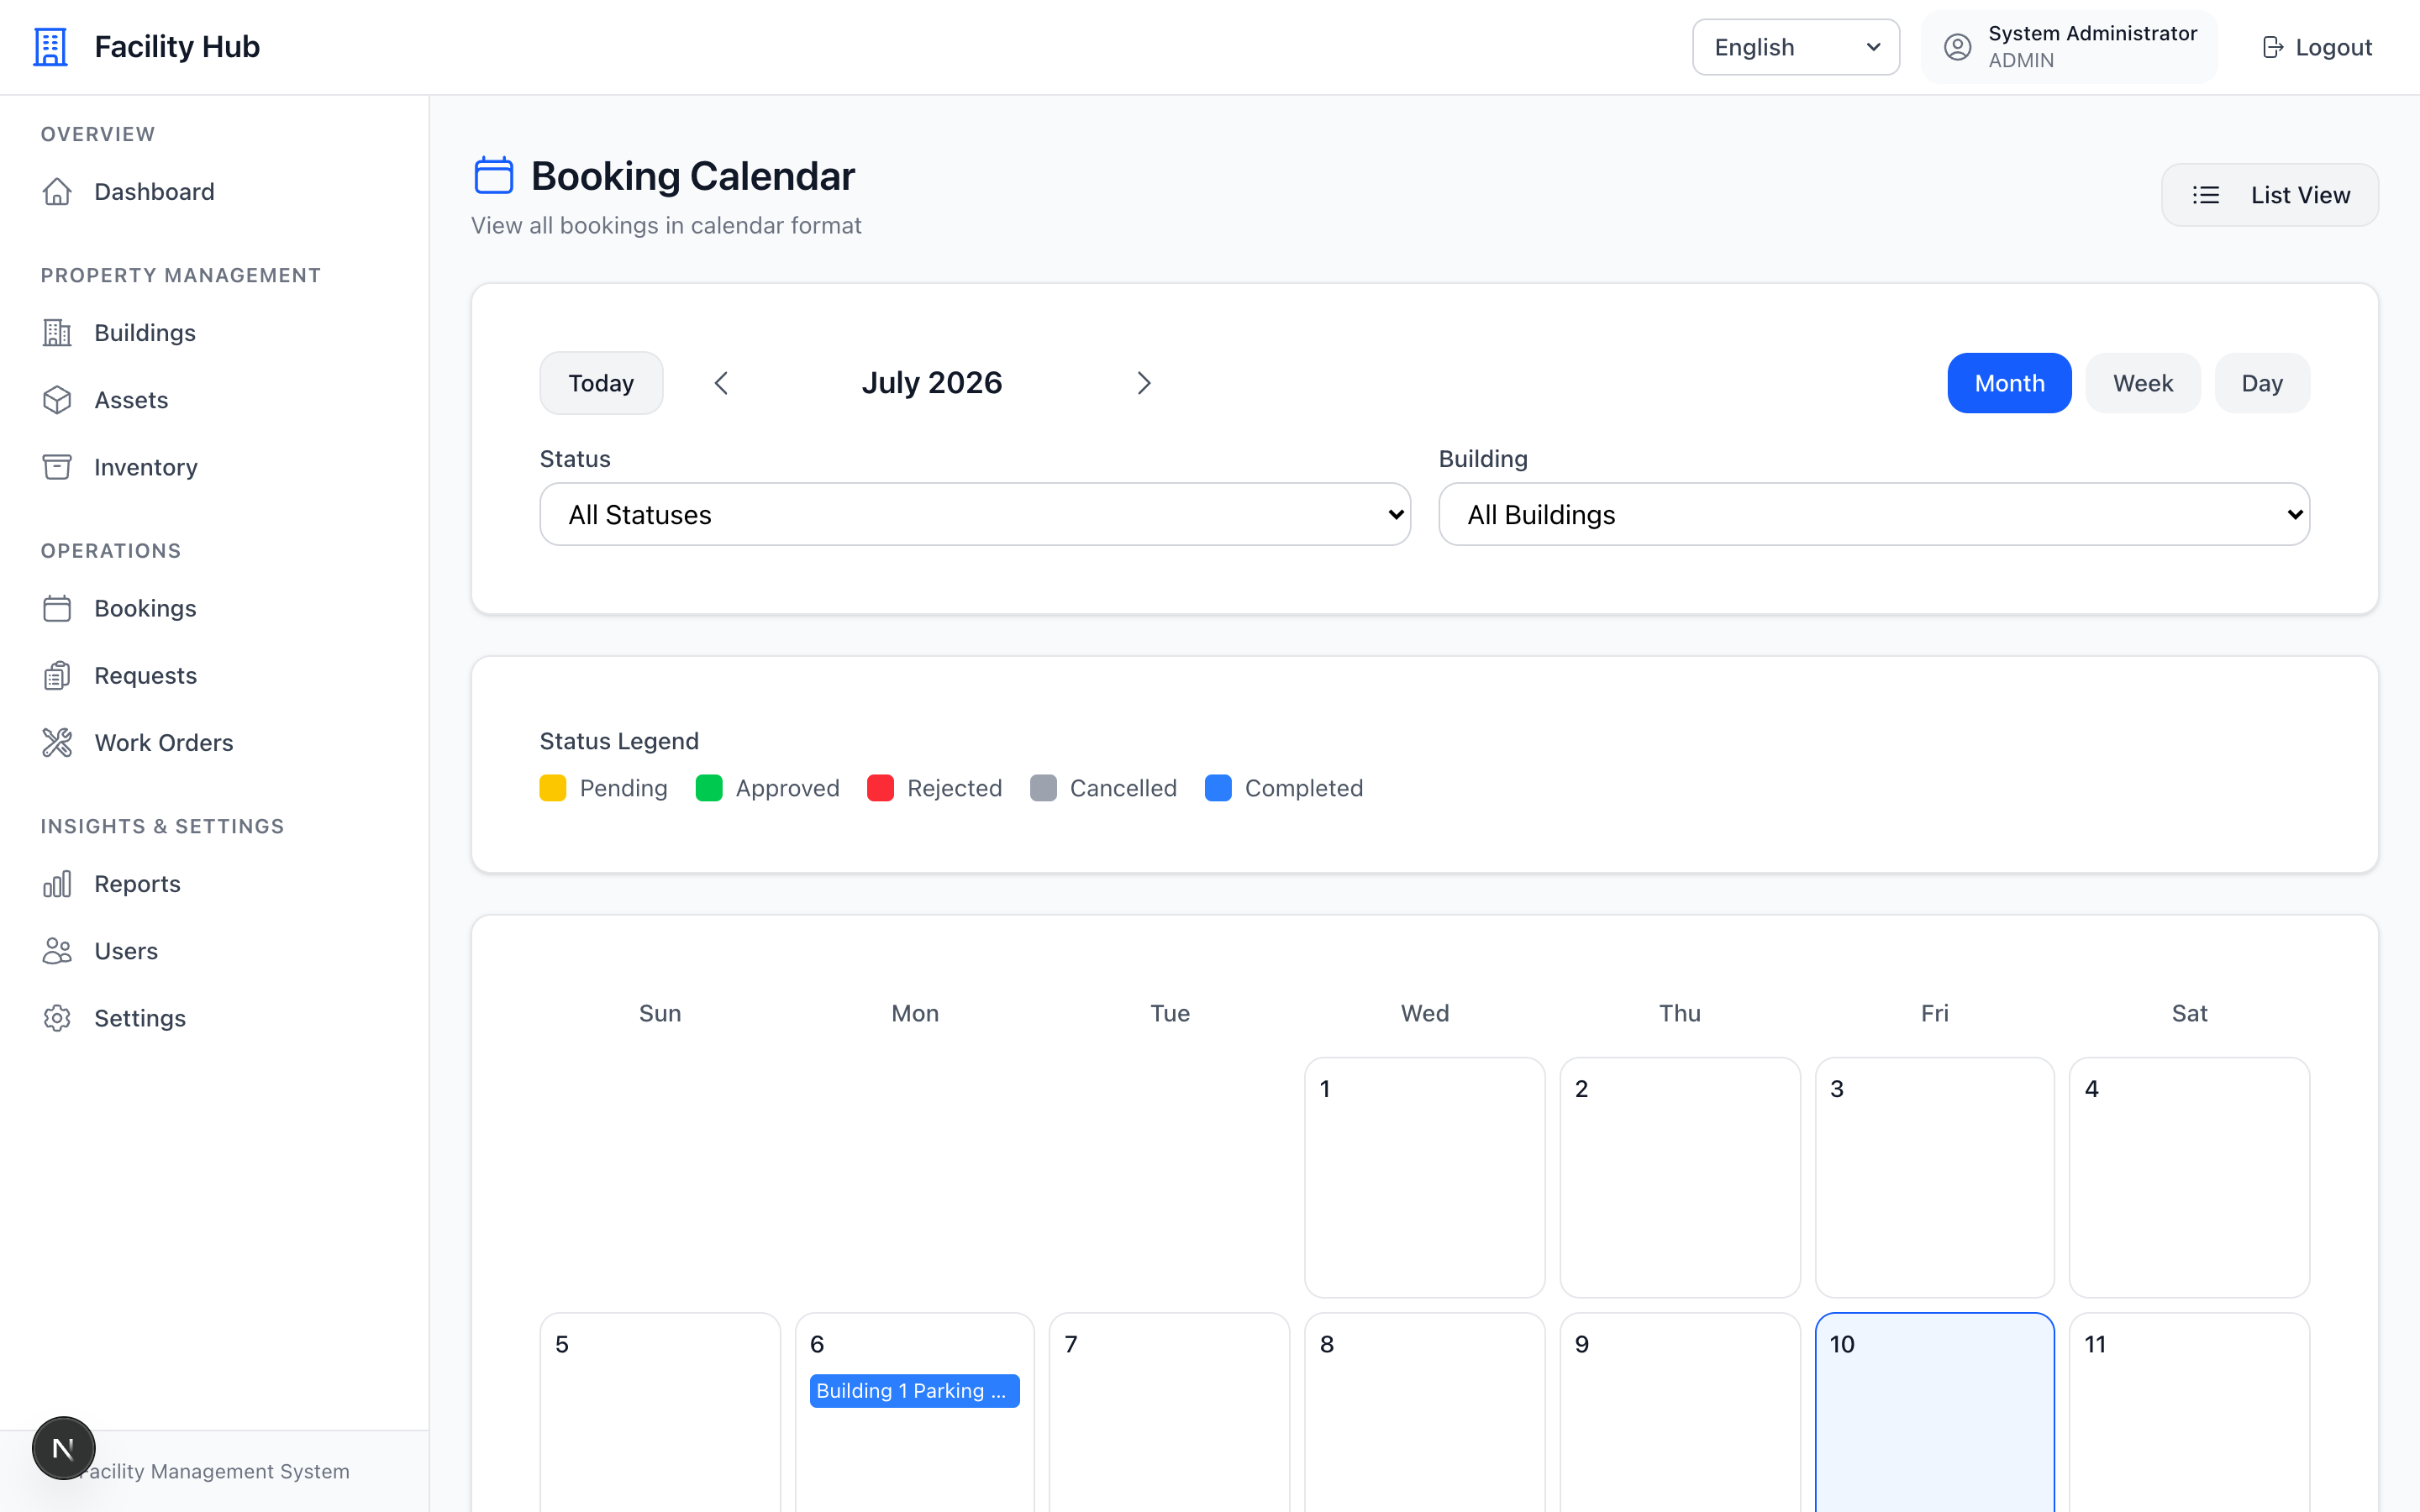Click the Today button
The width and height of the screenshot is (2420, 1512).
[601, 383]
